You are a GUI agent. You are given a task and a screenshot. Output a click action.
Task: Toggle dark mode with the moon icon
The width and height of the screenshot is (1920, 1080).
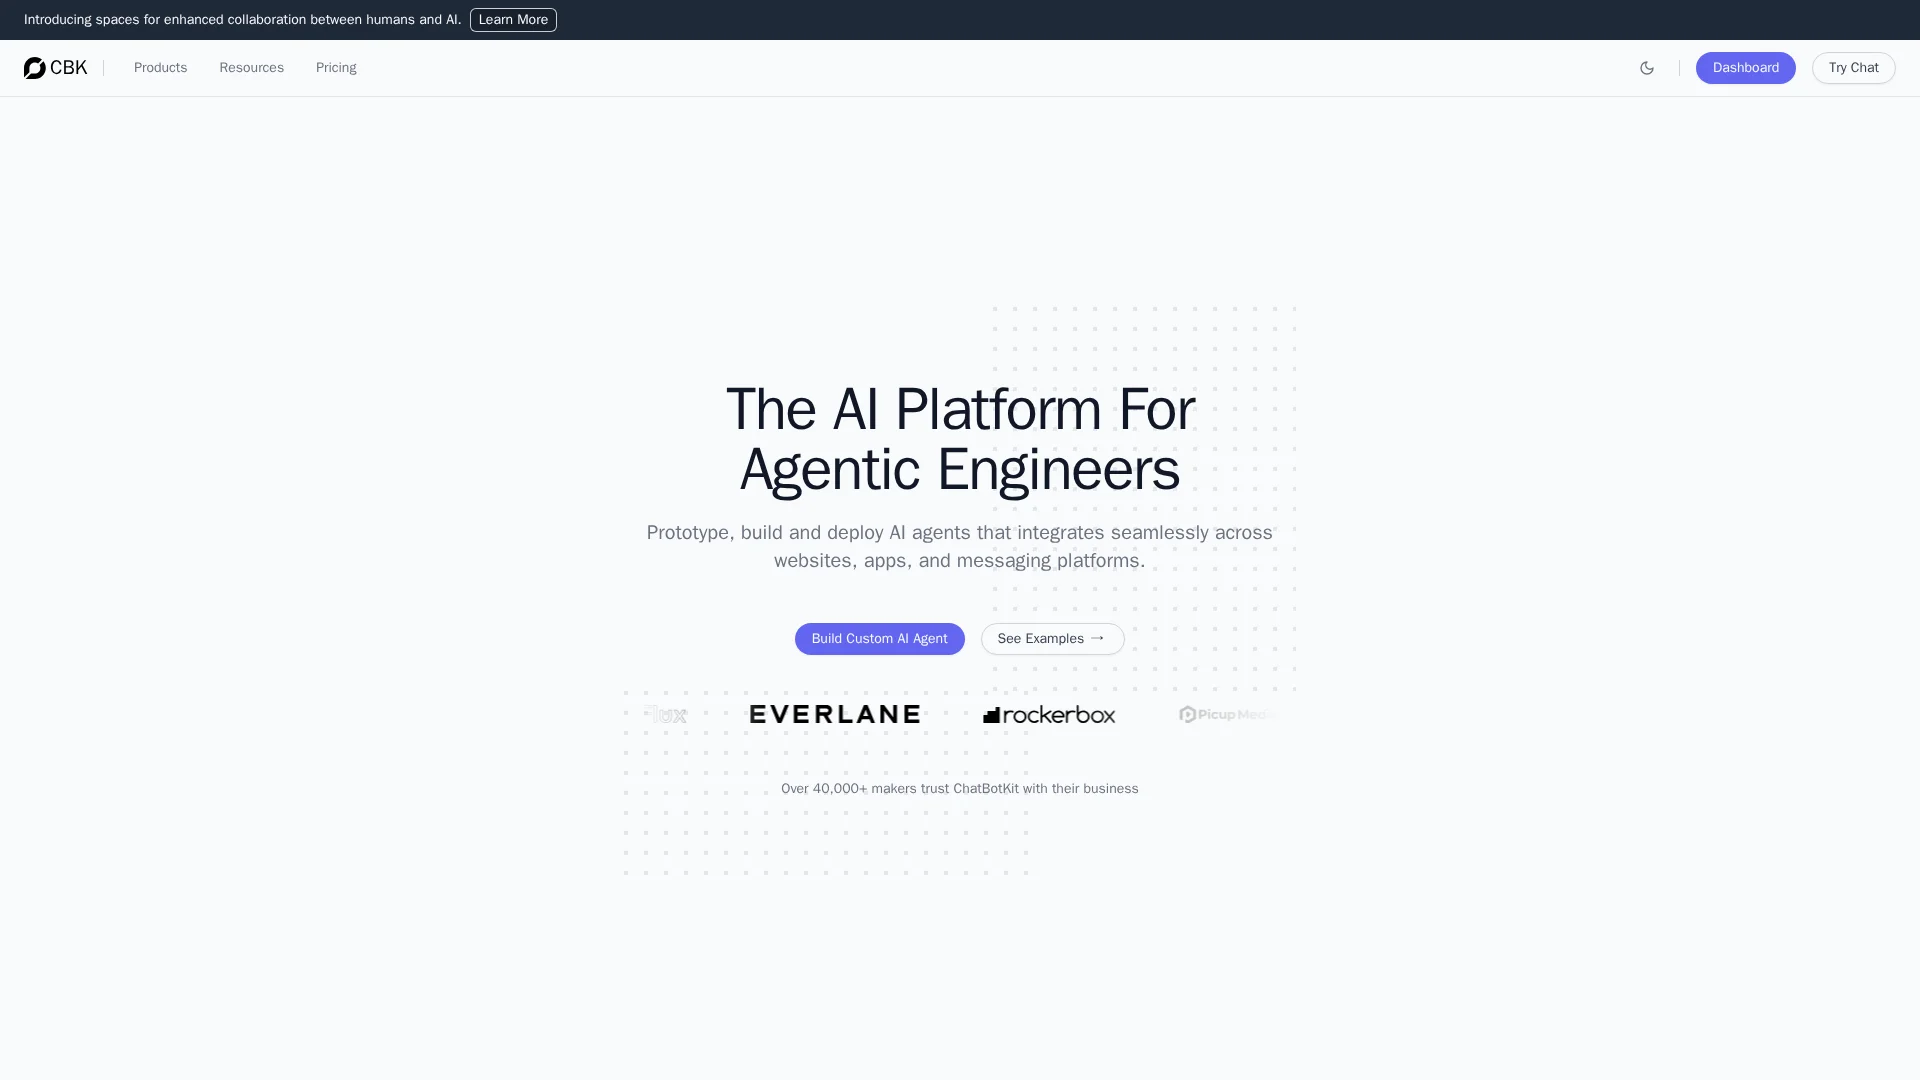pos(1647,68)
